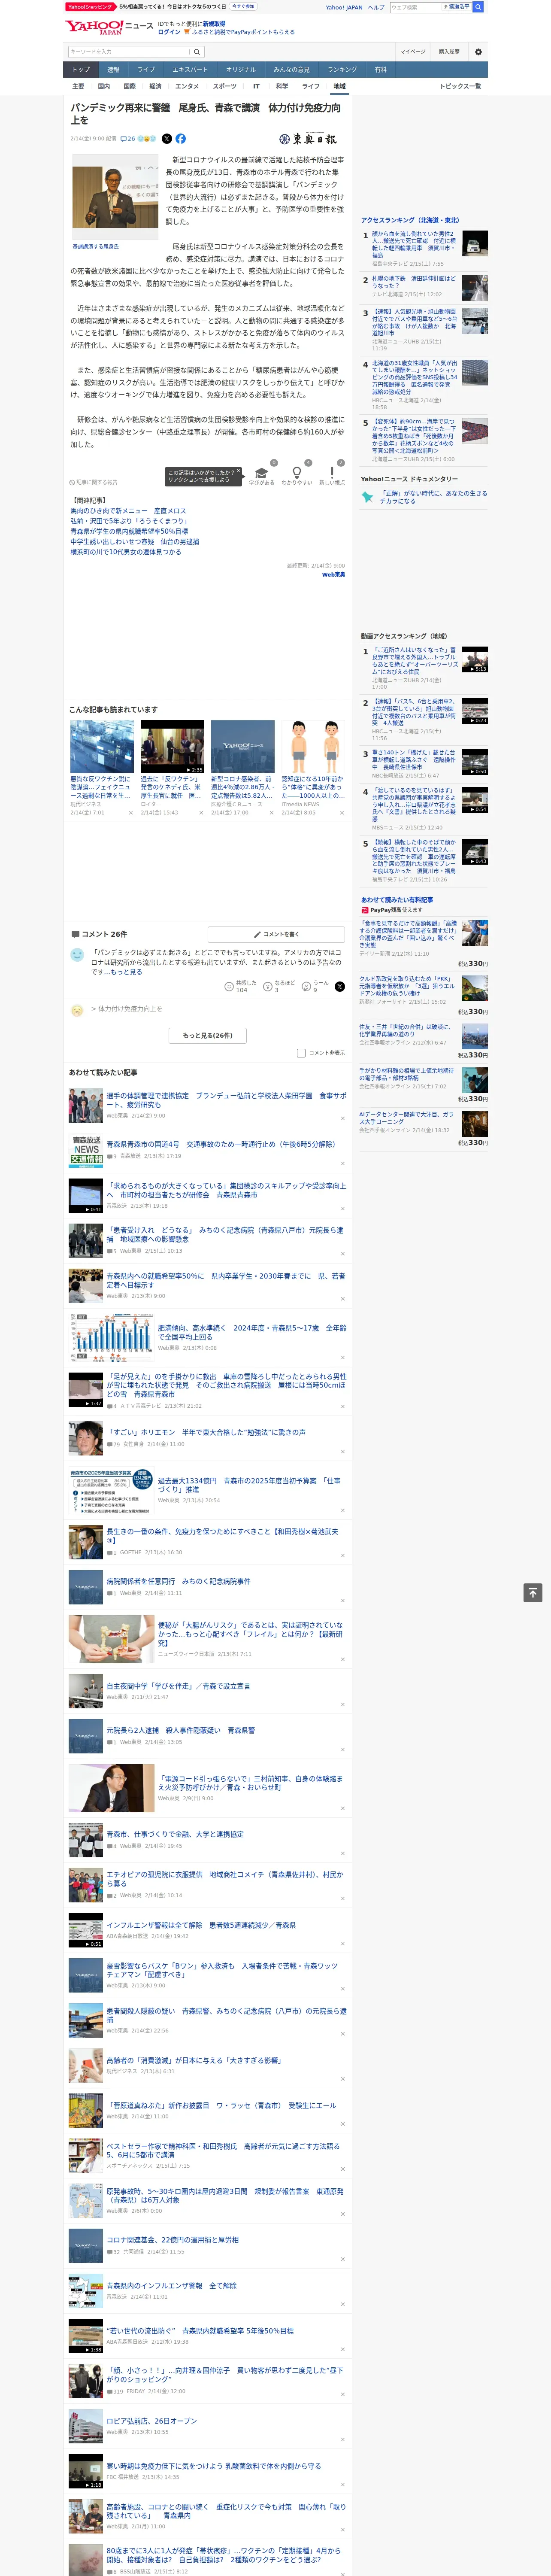The height and width of the screenshot is (2576, 551).
Task: Select the みんなの意見 navigation tab
Action: (x=292, y=70)
